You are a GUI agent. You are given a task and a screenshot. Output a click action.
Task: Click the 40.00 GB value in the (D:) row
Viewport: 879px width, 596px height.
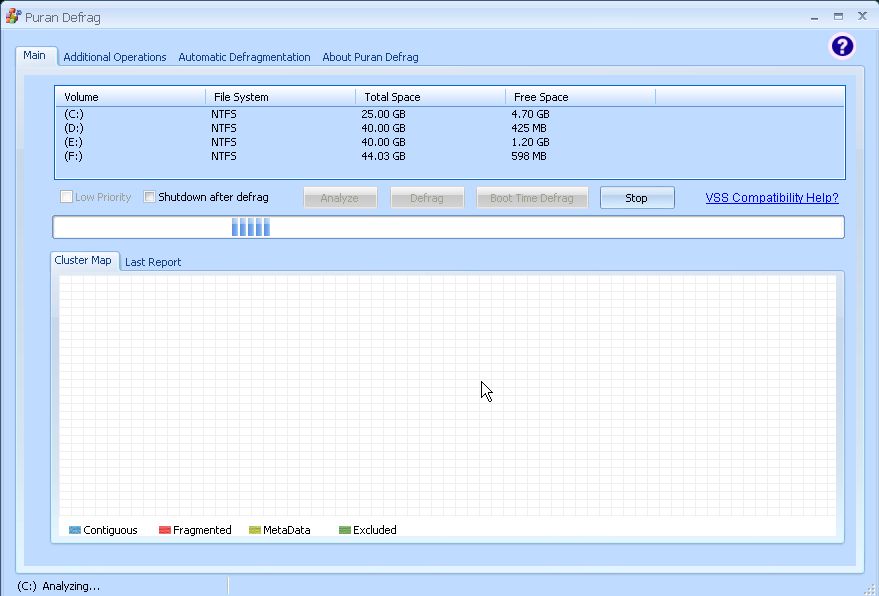[x=383, y=128]
